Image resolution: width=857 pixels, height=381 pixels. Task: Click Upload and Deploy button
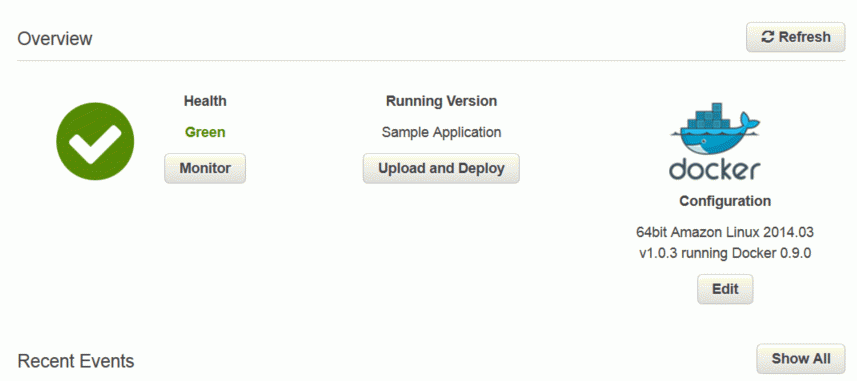tap(441, 168)
